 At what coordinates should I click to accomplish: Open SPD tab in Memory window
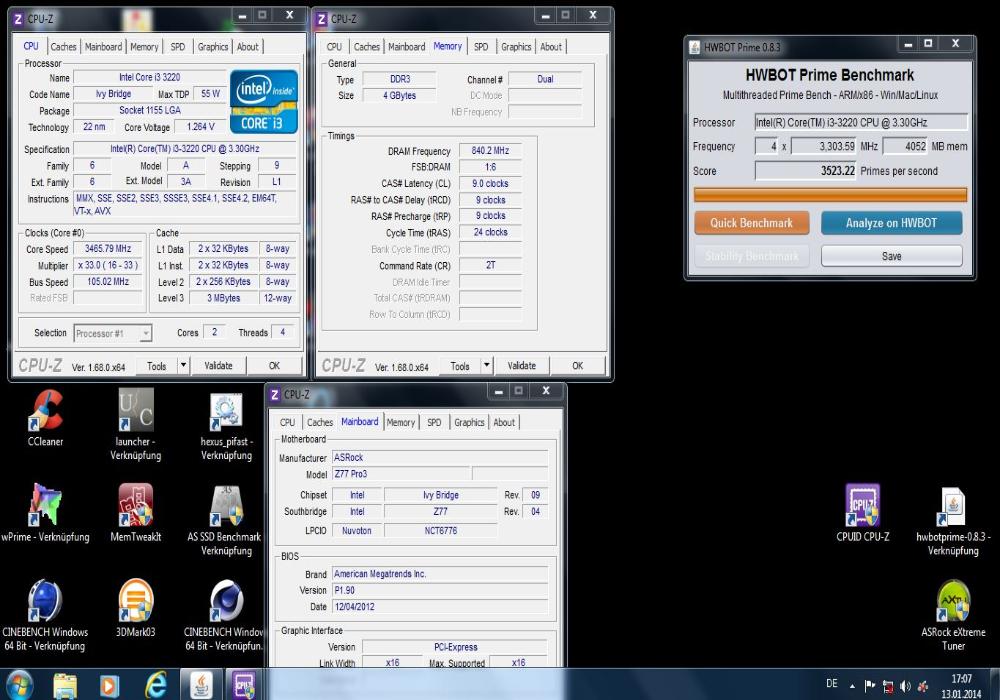482,47
